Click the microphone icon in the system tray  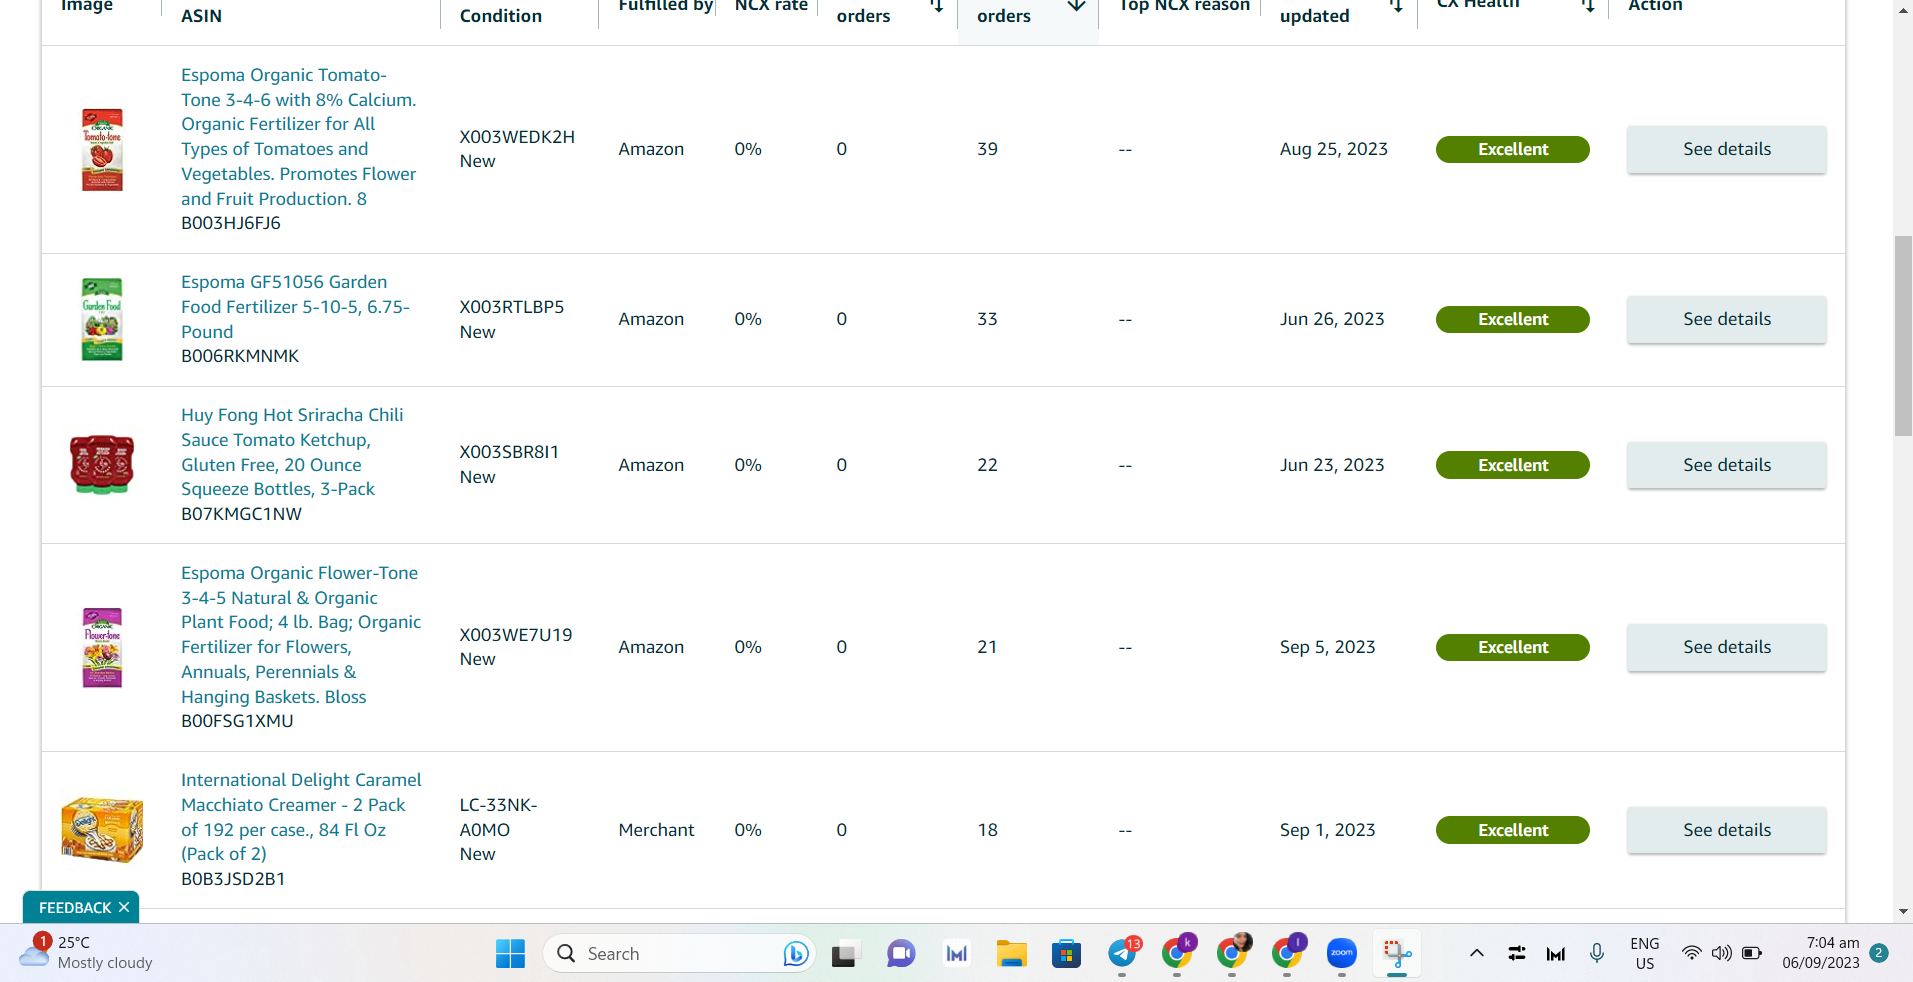[x=1597, y=953]
